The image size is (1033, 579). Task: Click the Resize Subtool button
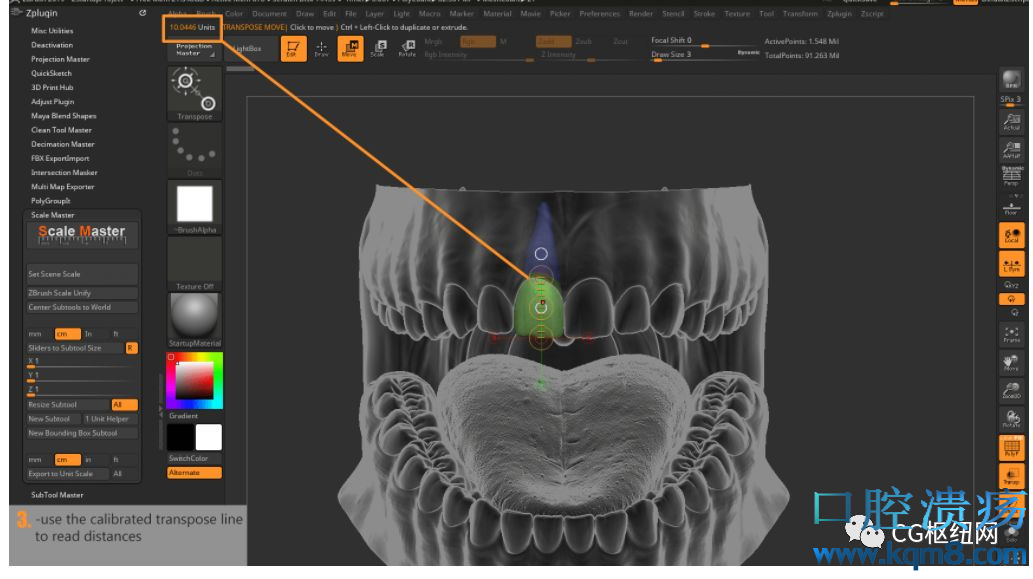coord(68,404)
